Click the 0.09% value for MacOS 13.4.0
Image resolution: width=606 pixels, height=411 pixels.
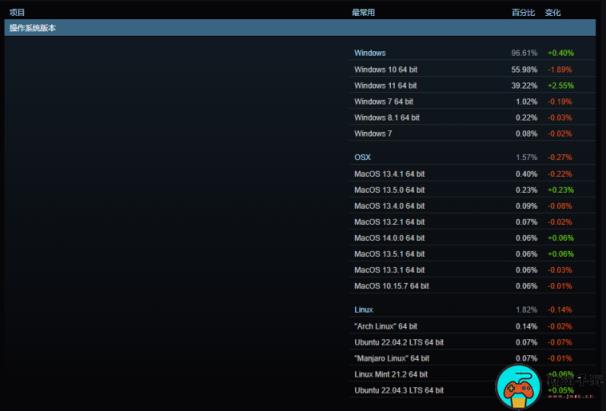click(526, 206)
